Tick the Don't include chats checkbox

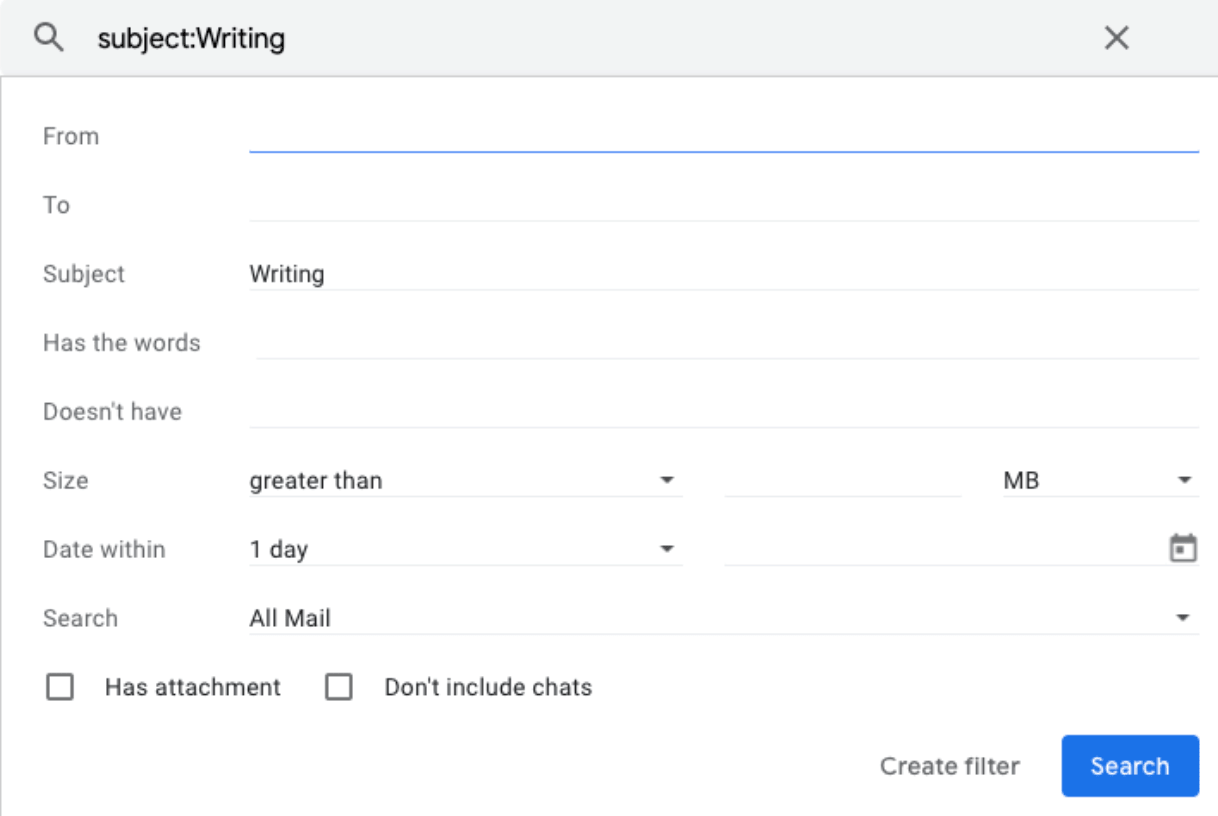[x=340, y=687]
